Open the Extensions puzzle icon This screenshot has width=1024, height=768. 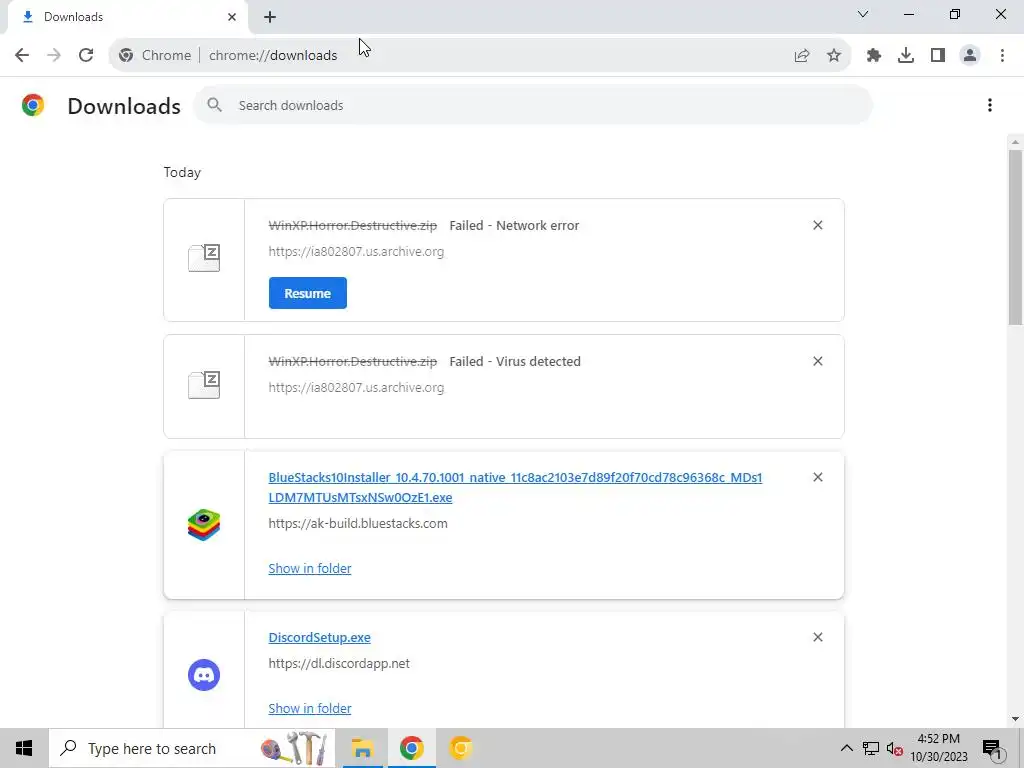pos(874,56)
